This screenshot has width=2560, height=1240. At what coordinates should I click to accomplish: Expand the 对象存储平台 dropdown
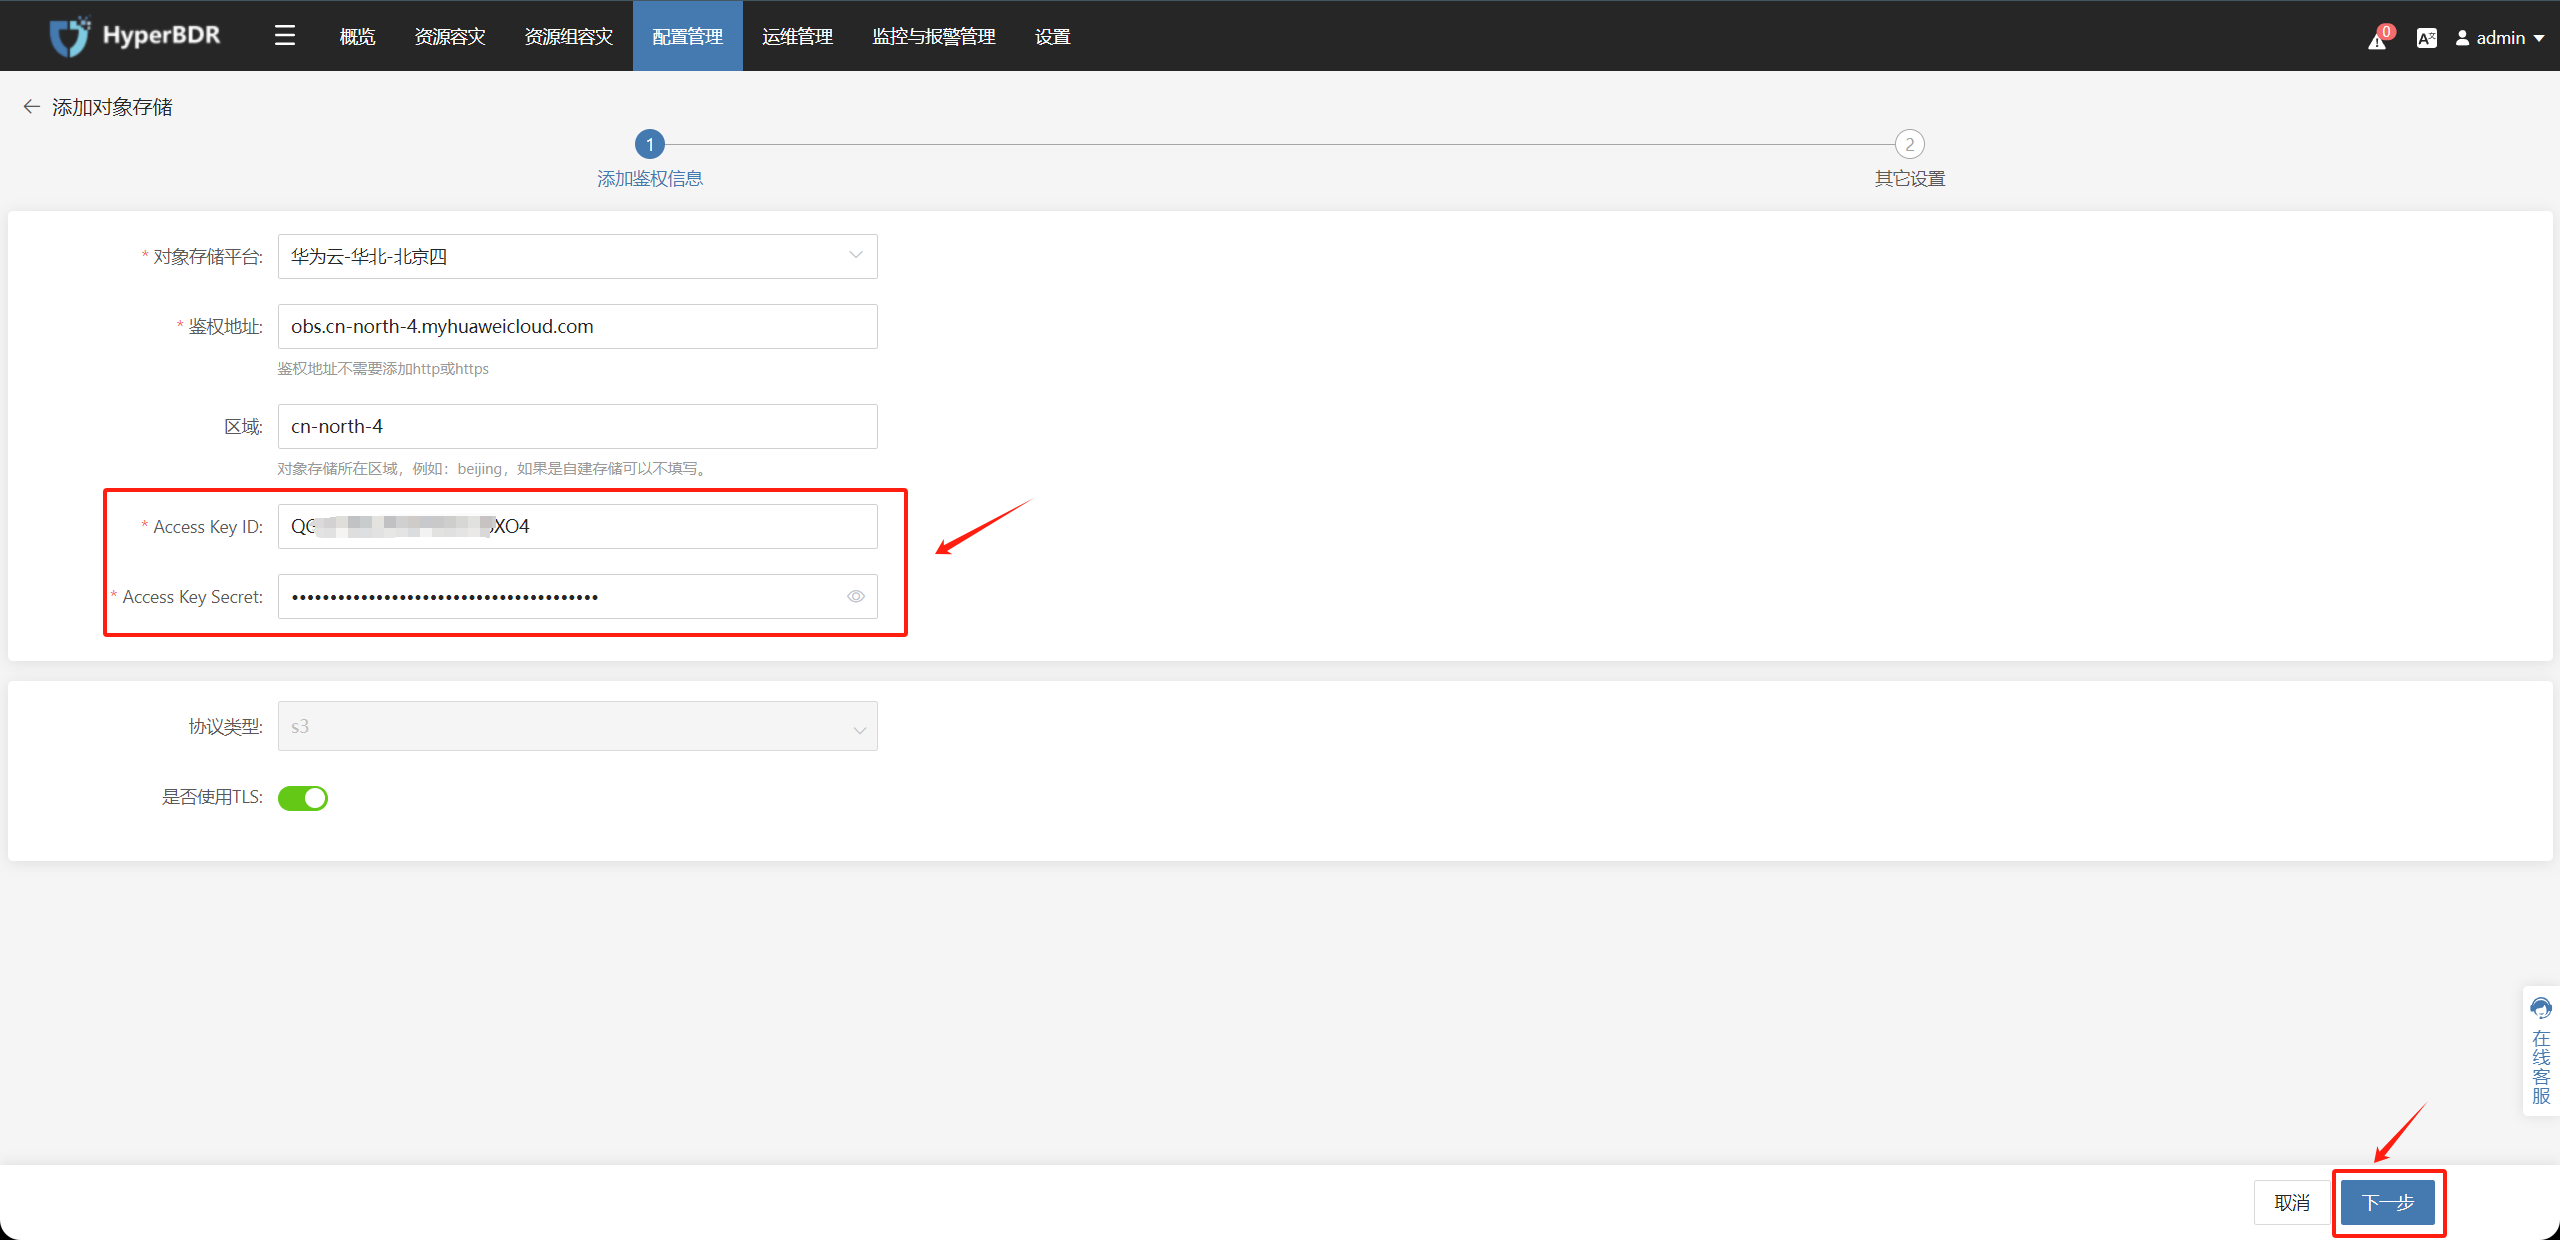[x=578, y=256]
